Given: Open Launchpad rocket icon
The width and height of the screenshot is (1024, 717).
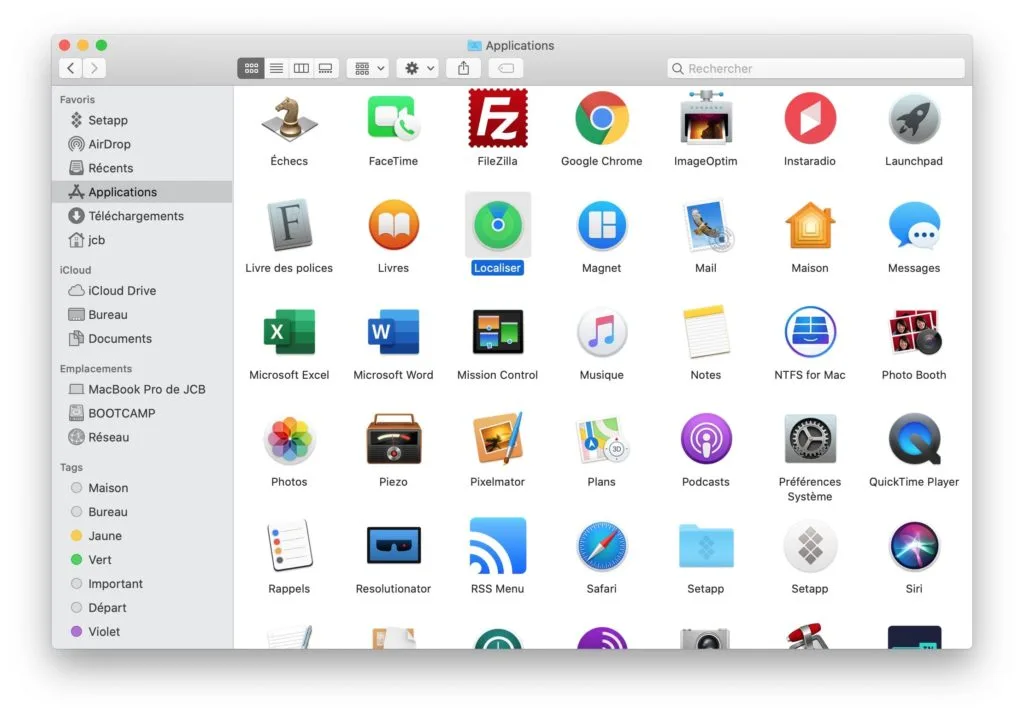Looking at the screenshot, I should [x=914, y=120].
